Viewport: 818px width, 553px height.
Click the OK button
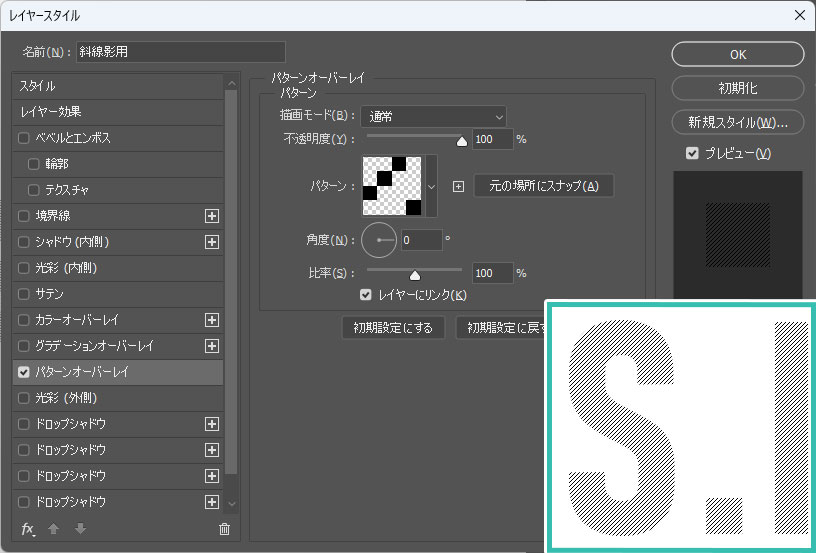(738, 54)
